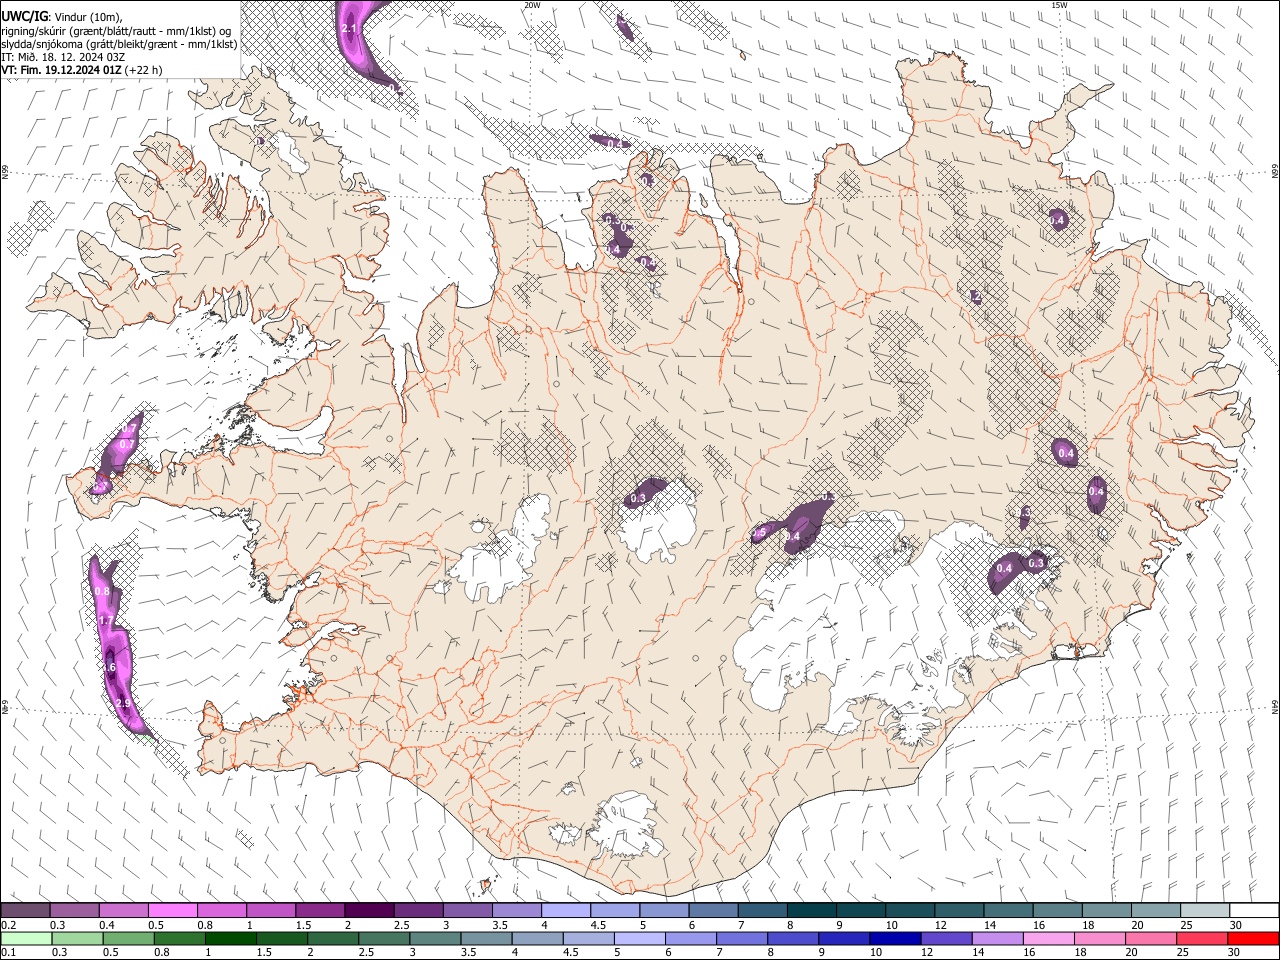Click the palest green 0.1–0.3 lower legend swatch
This screenshot has height=960, width=1280.
[x=25, y=938]
